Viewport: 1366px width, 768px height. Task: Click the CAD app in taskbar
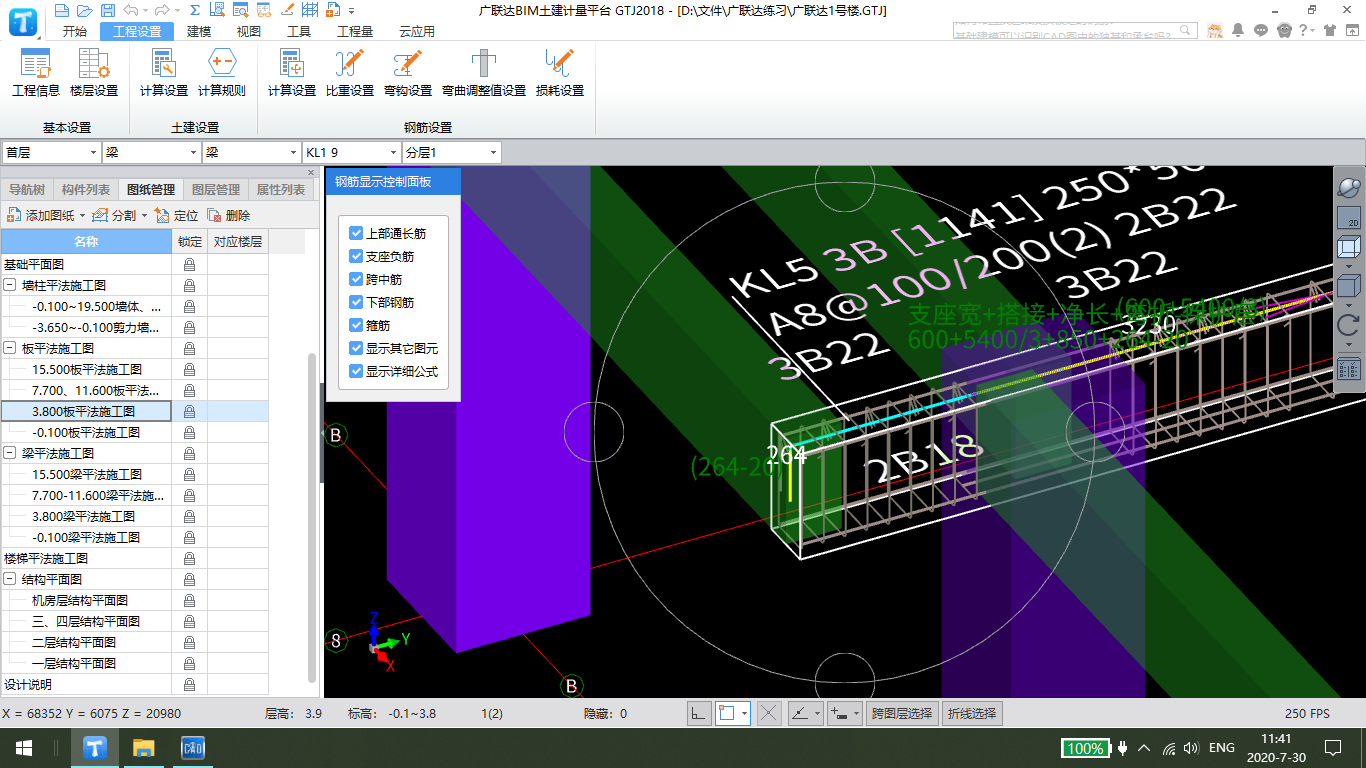tap(192, 748)
